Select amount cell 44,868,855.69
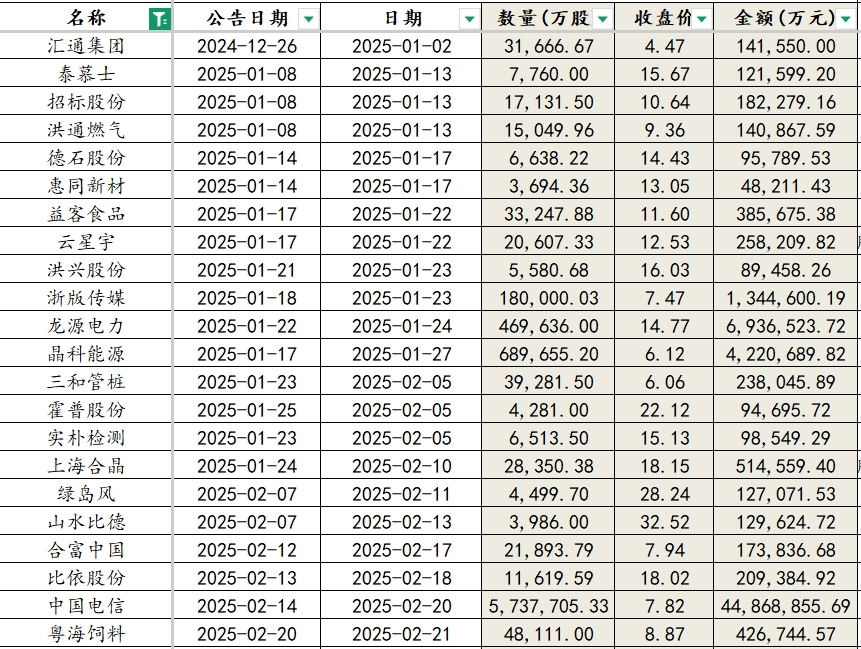861x649 pixels. click(x=786, y=606)
